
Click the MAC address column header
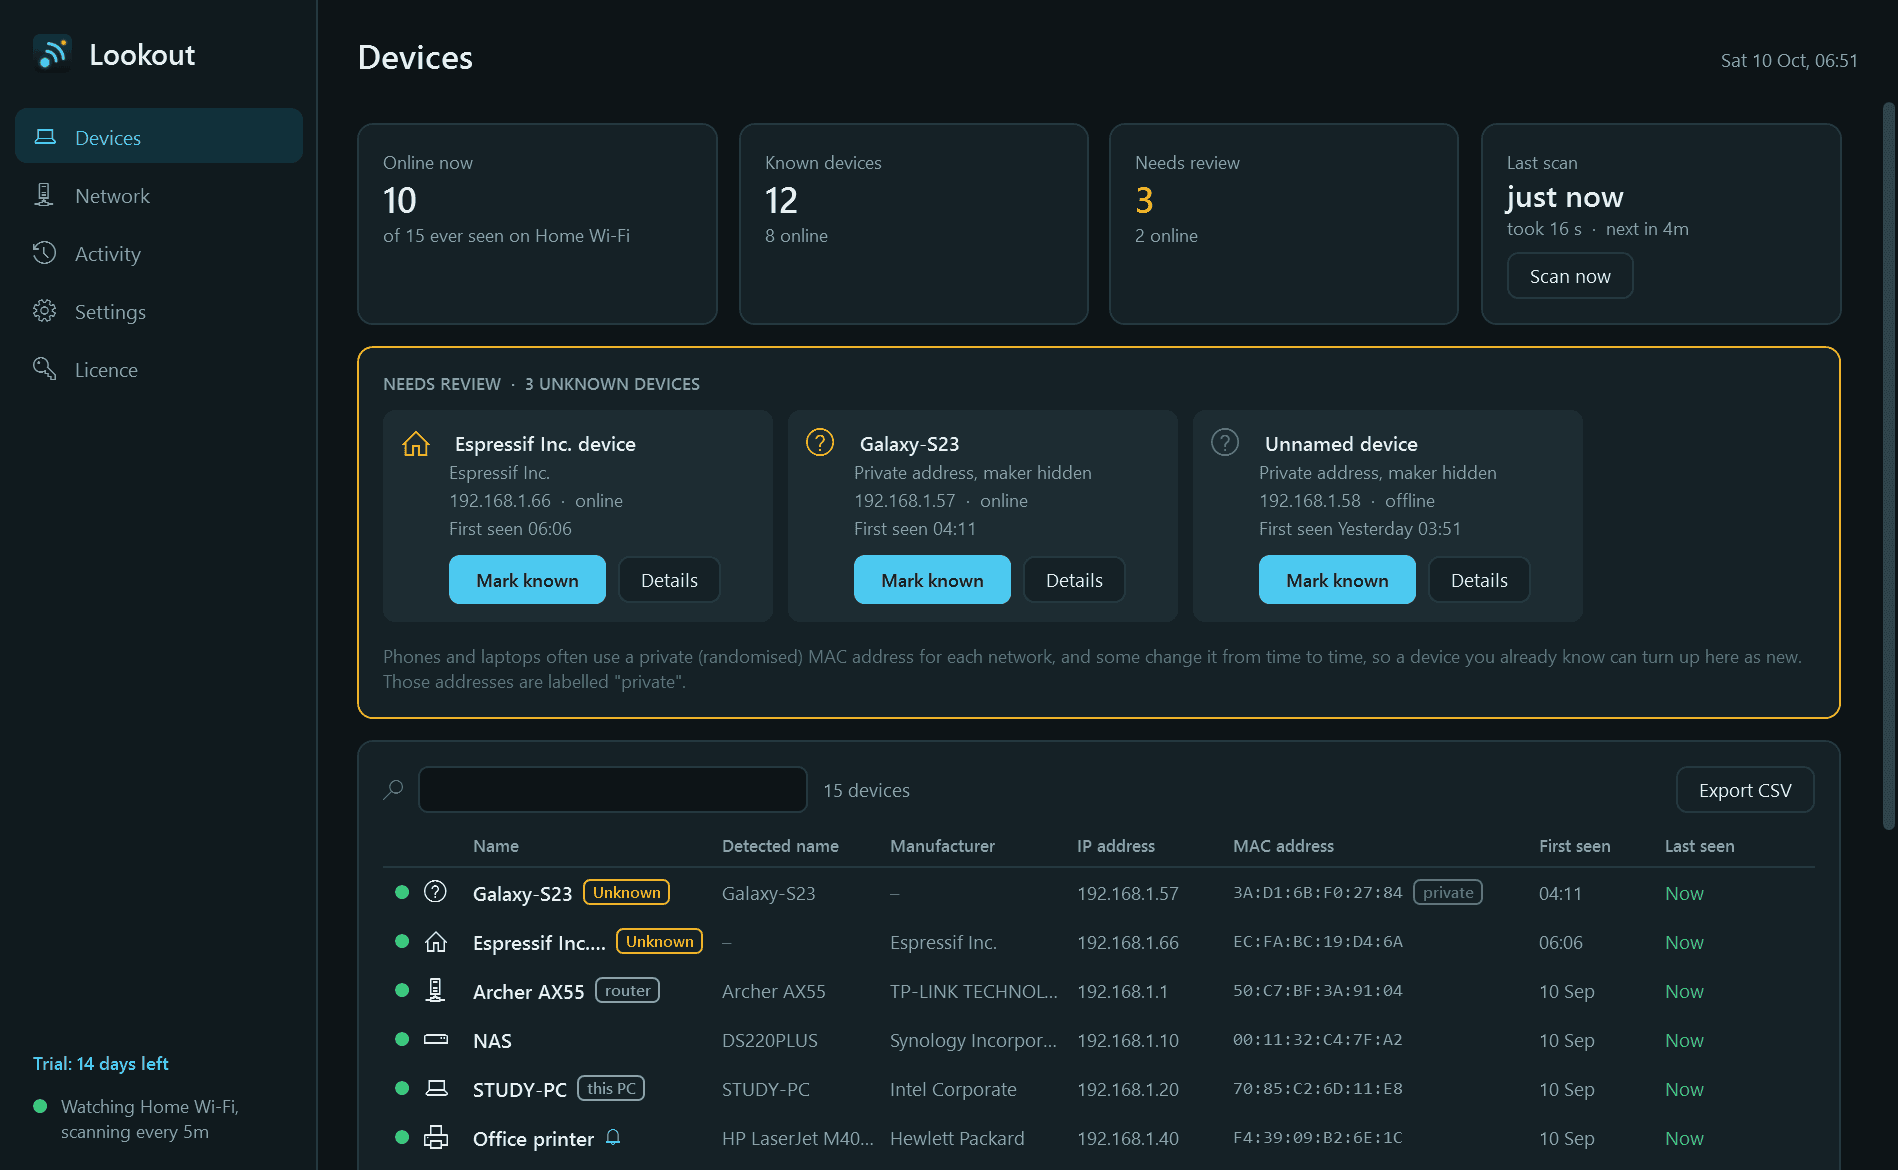tap(1283, 846)
